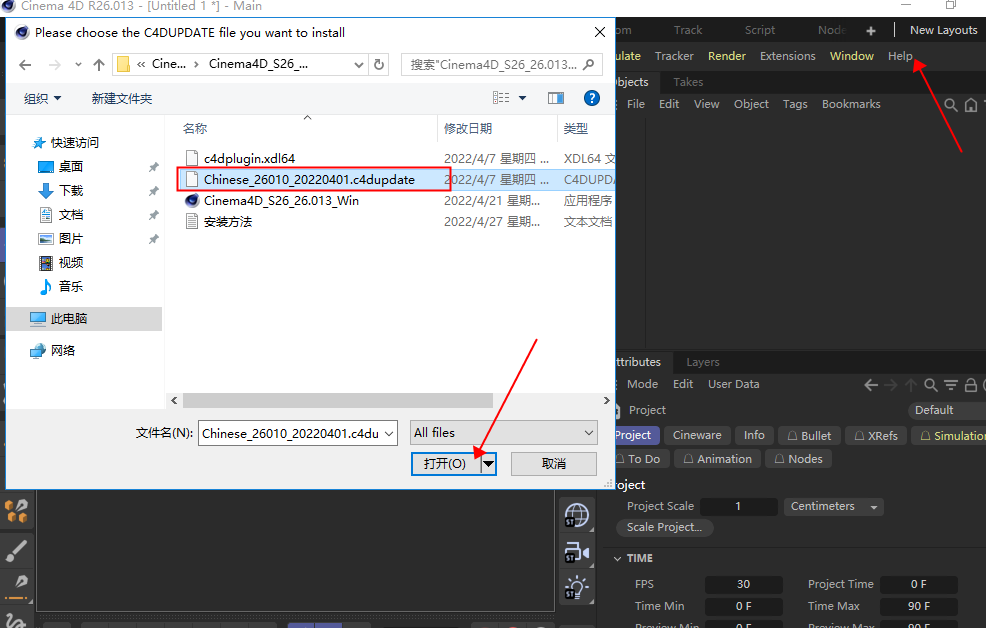The width and height of the screenshot is (986, 628).
Task: Go back in the file dialog
Action: [x=25, y=65]
